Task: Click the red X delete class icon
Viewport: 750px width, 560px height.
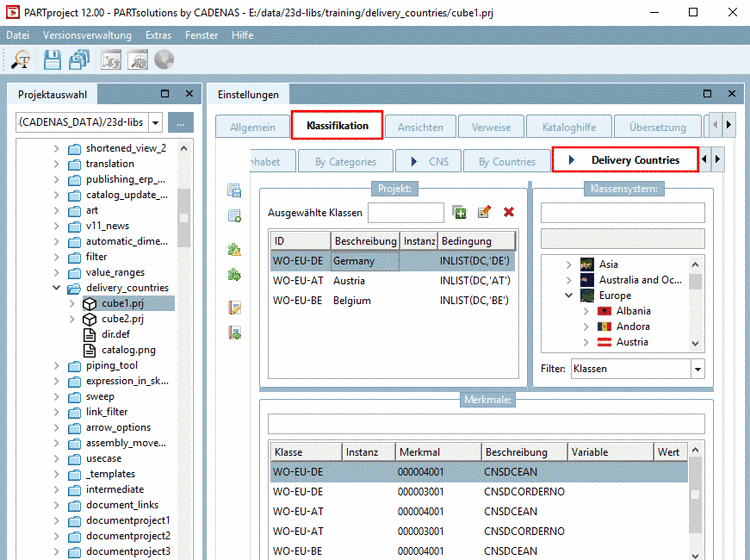Action: pyautogui.click(x=509, y=212)
